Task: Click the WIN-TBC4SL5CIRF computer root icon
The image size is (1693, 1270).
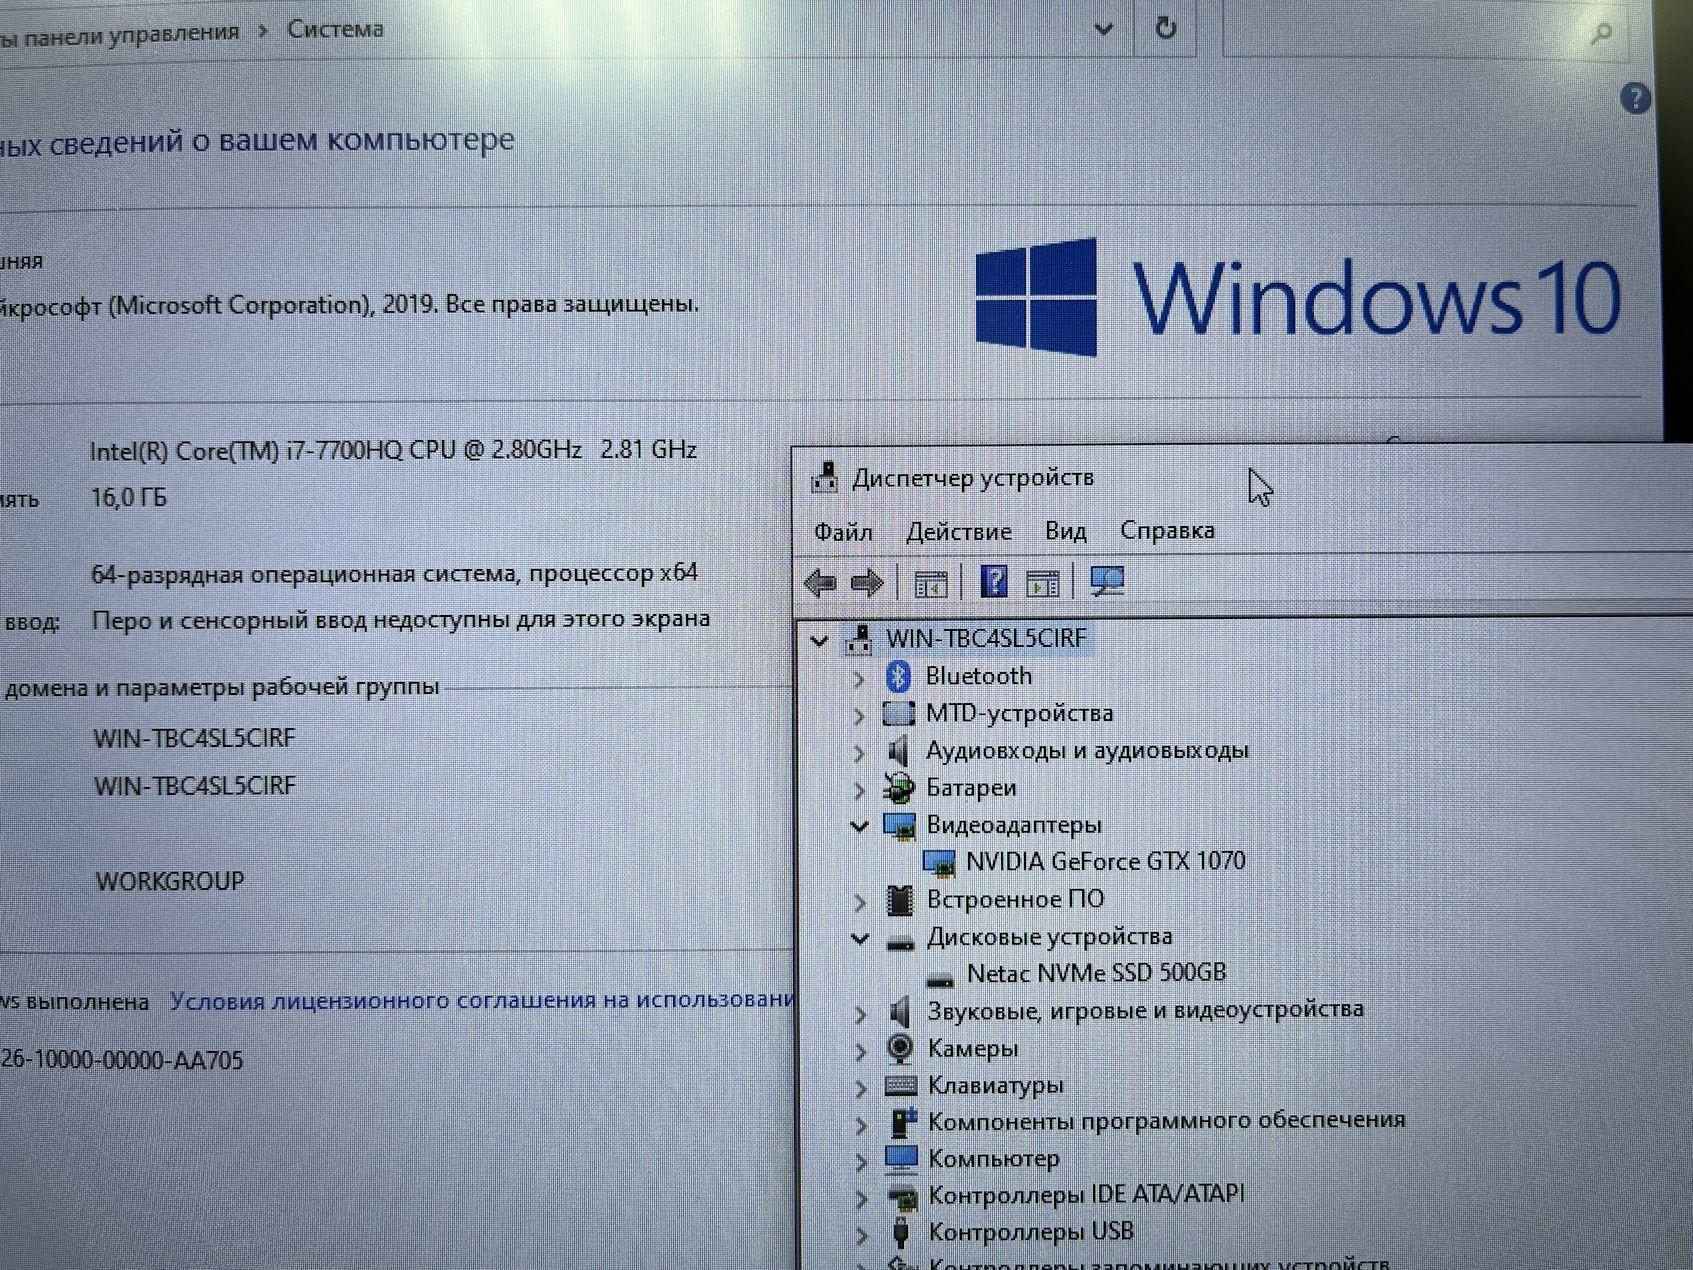Action: point(858,638)
